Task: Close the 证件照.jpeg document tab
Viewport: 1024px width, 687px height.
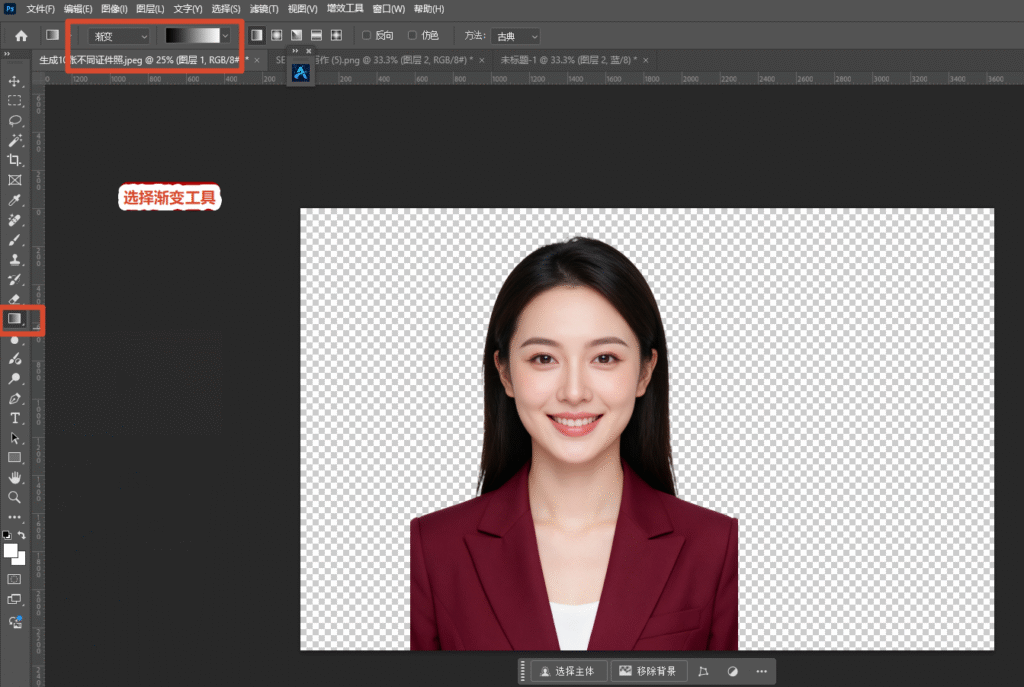Action: tap(257, 60)
